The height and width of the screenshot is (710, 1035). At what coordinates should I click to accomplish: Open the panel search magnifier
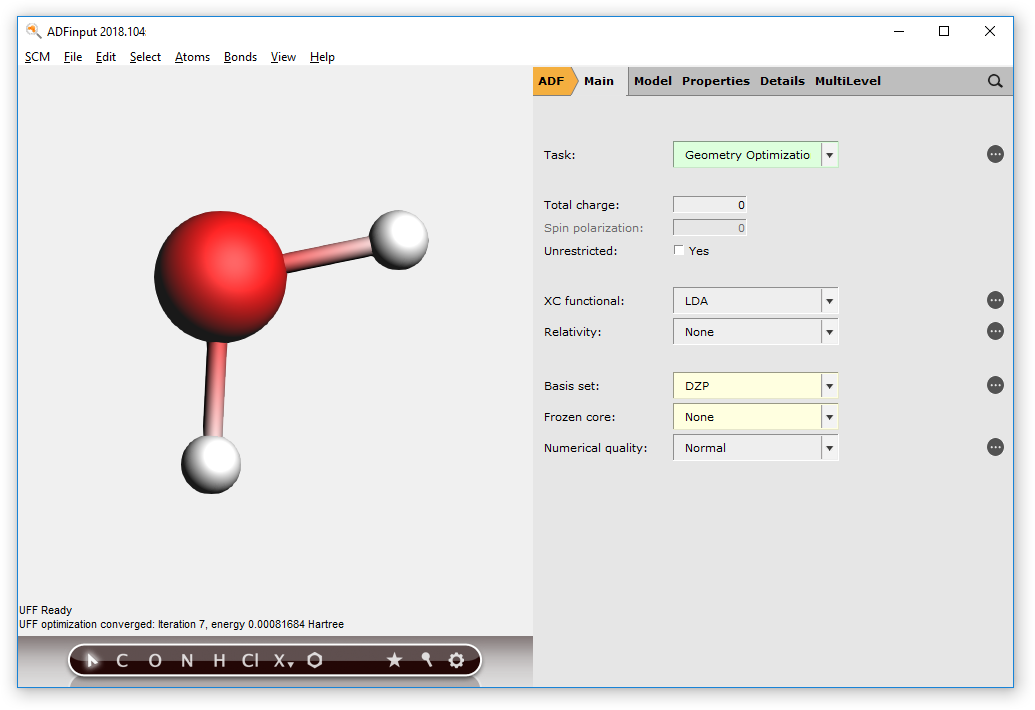[995, 81]
